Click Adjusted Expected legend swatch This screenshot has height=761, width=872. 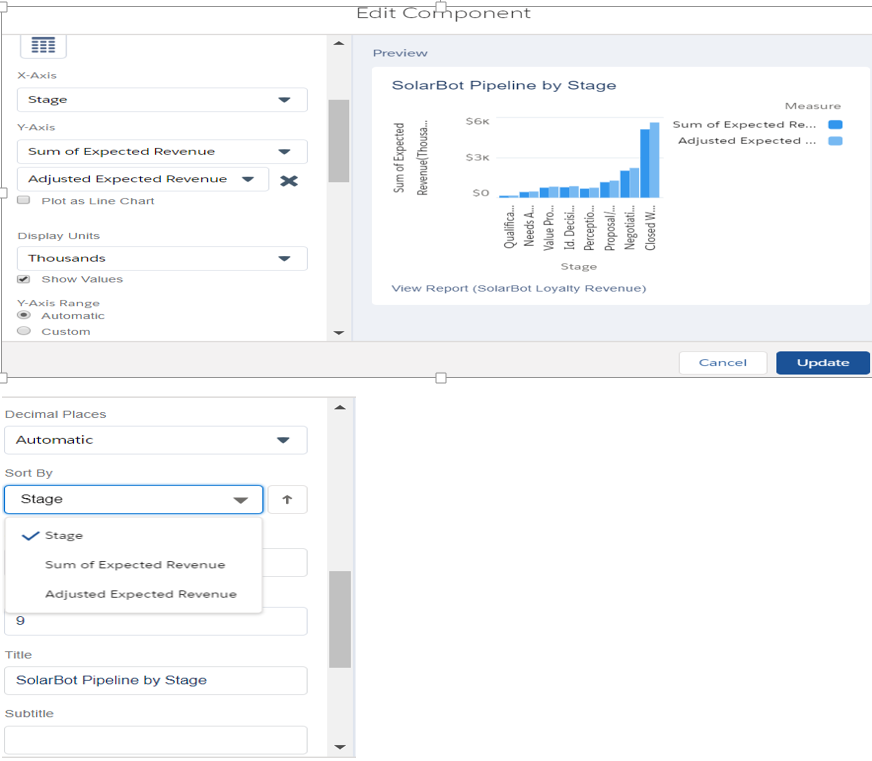[835, 141]
